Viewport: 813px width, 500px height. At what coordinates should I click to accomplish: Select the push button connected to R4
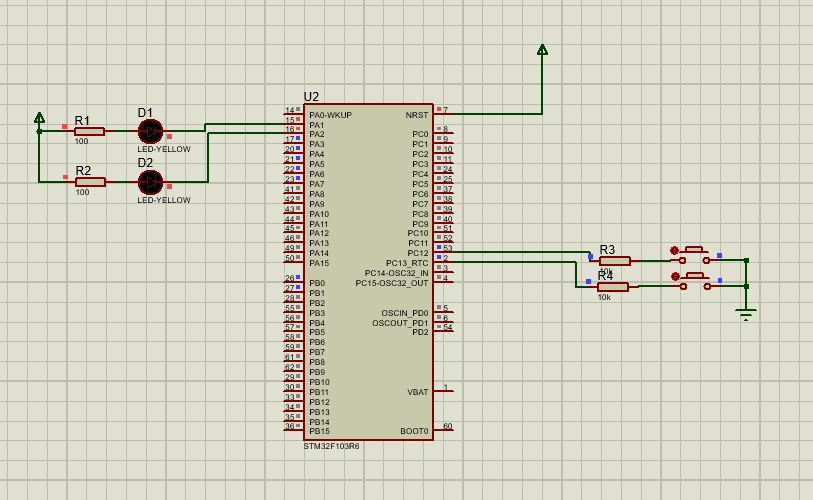695,281
